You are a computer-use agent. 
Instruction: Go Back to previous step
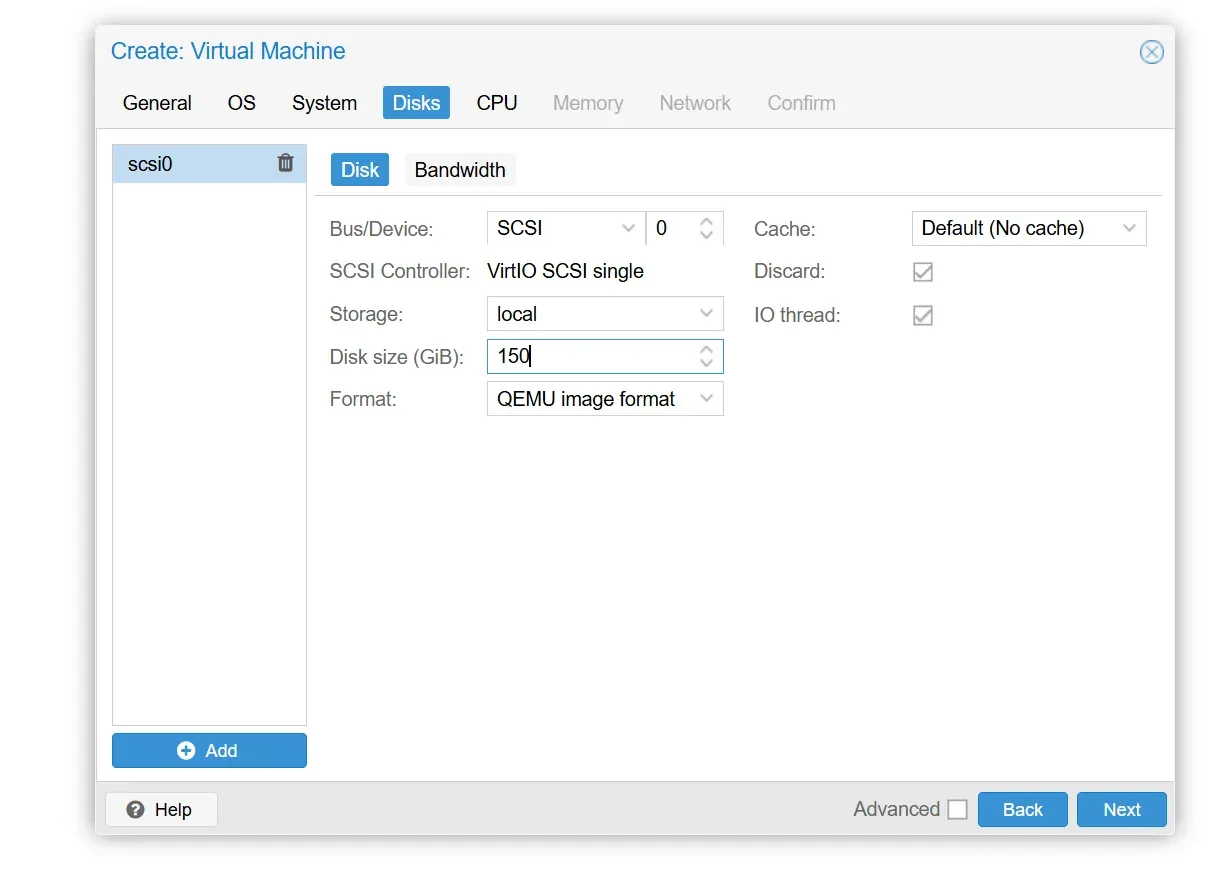click(x=1022, y=810)
